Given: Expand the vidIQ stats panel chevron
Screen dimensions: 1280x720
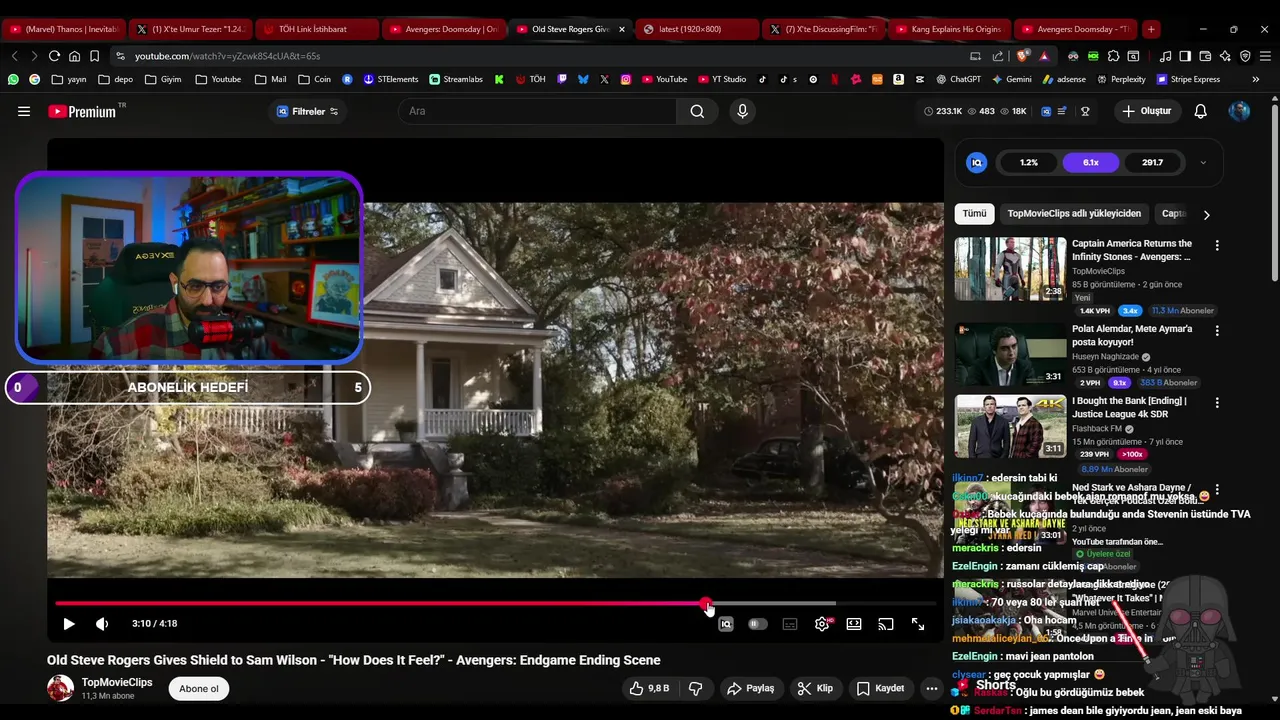Looking at the screenshot, I should [x=1203, y=163].
